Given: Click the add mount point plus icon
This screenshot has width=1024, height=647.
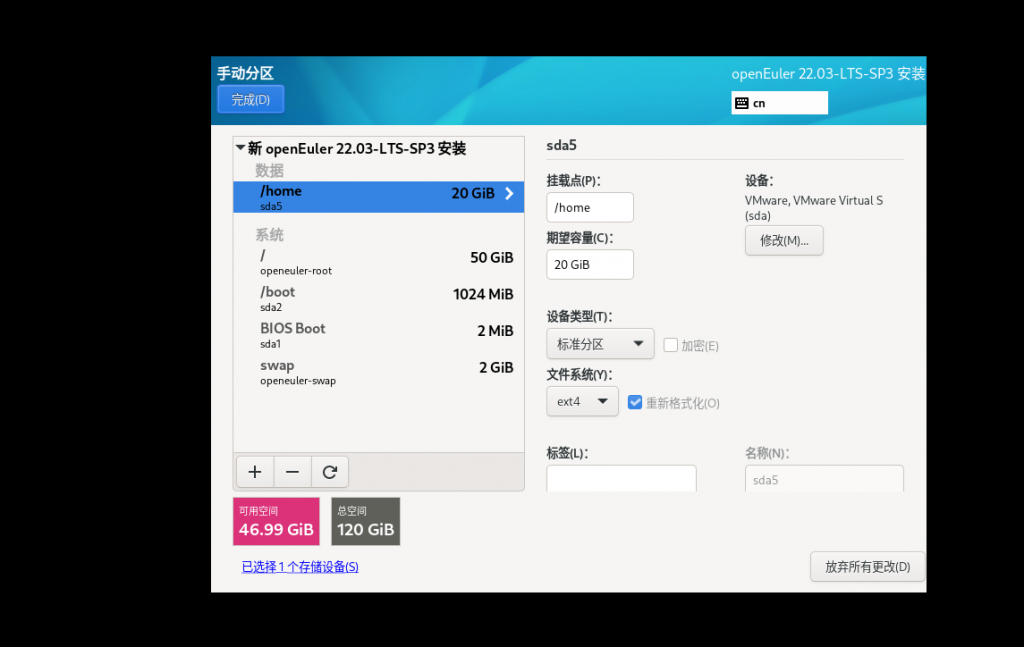Looking at the screenshot, I should pos(255,471).
